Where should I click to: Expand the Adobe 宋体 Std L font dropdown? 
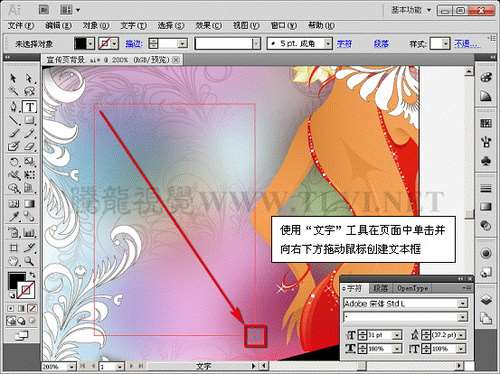pos(462,303)
